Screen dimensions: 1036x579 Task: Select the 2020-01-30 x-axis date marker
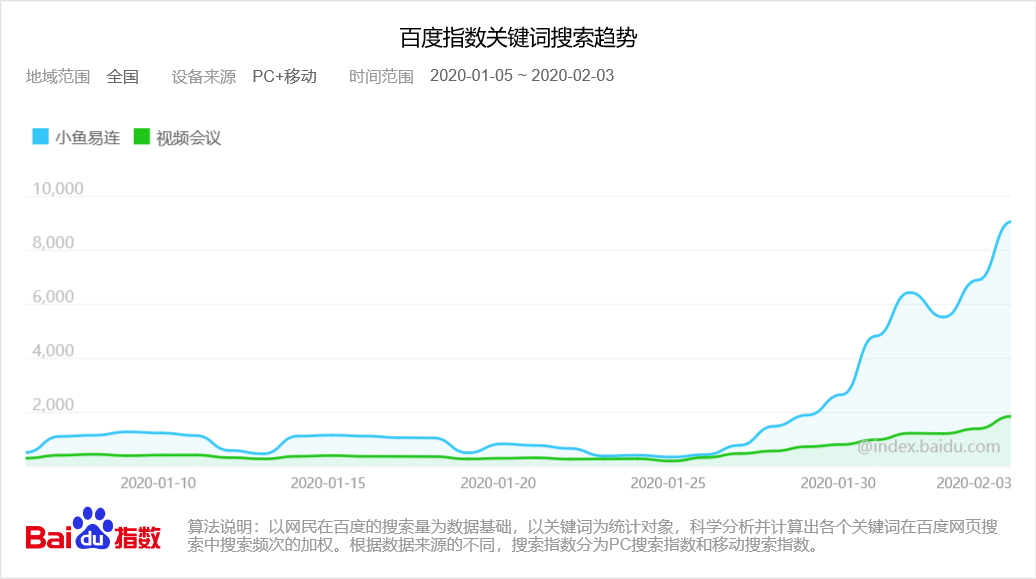coord(838,482)
